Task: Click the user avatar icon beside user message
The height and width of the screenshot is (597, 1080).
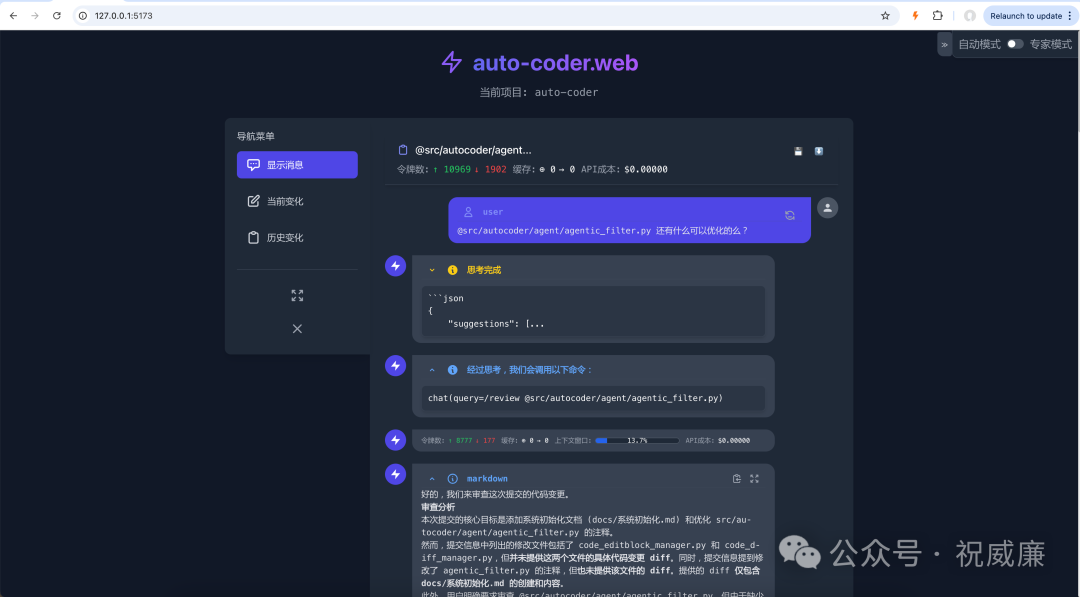Action: 827,207
